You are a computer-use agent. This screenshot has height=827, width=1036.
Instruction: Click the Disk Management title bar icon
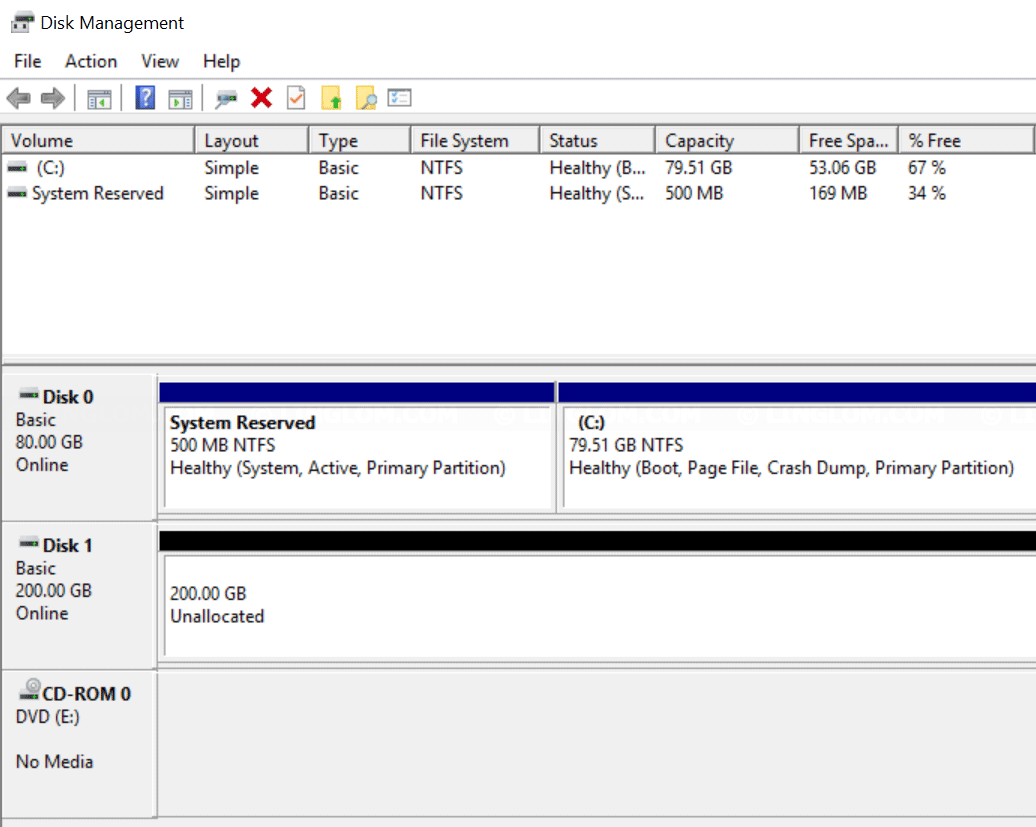pyautogui.click(x=22, y=22)
